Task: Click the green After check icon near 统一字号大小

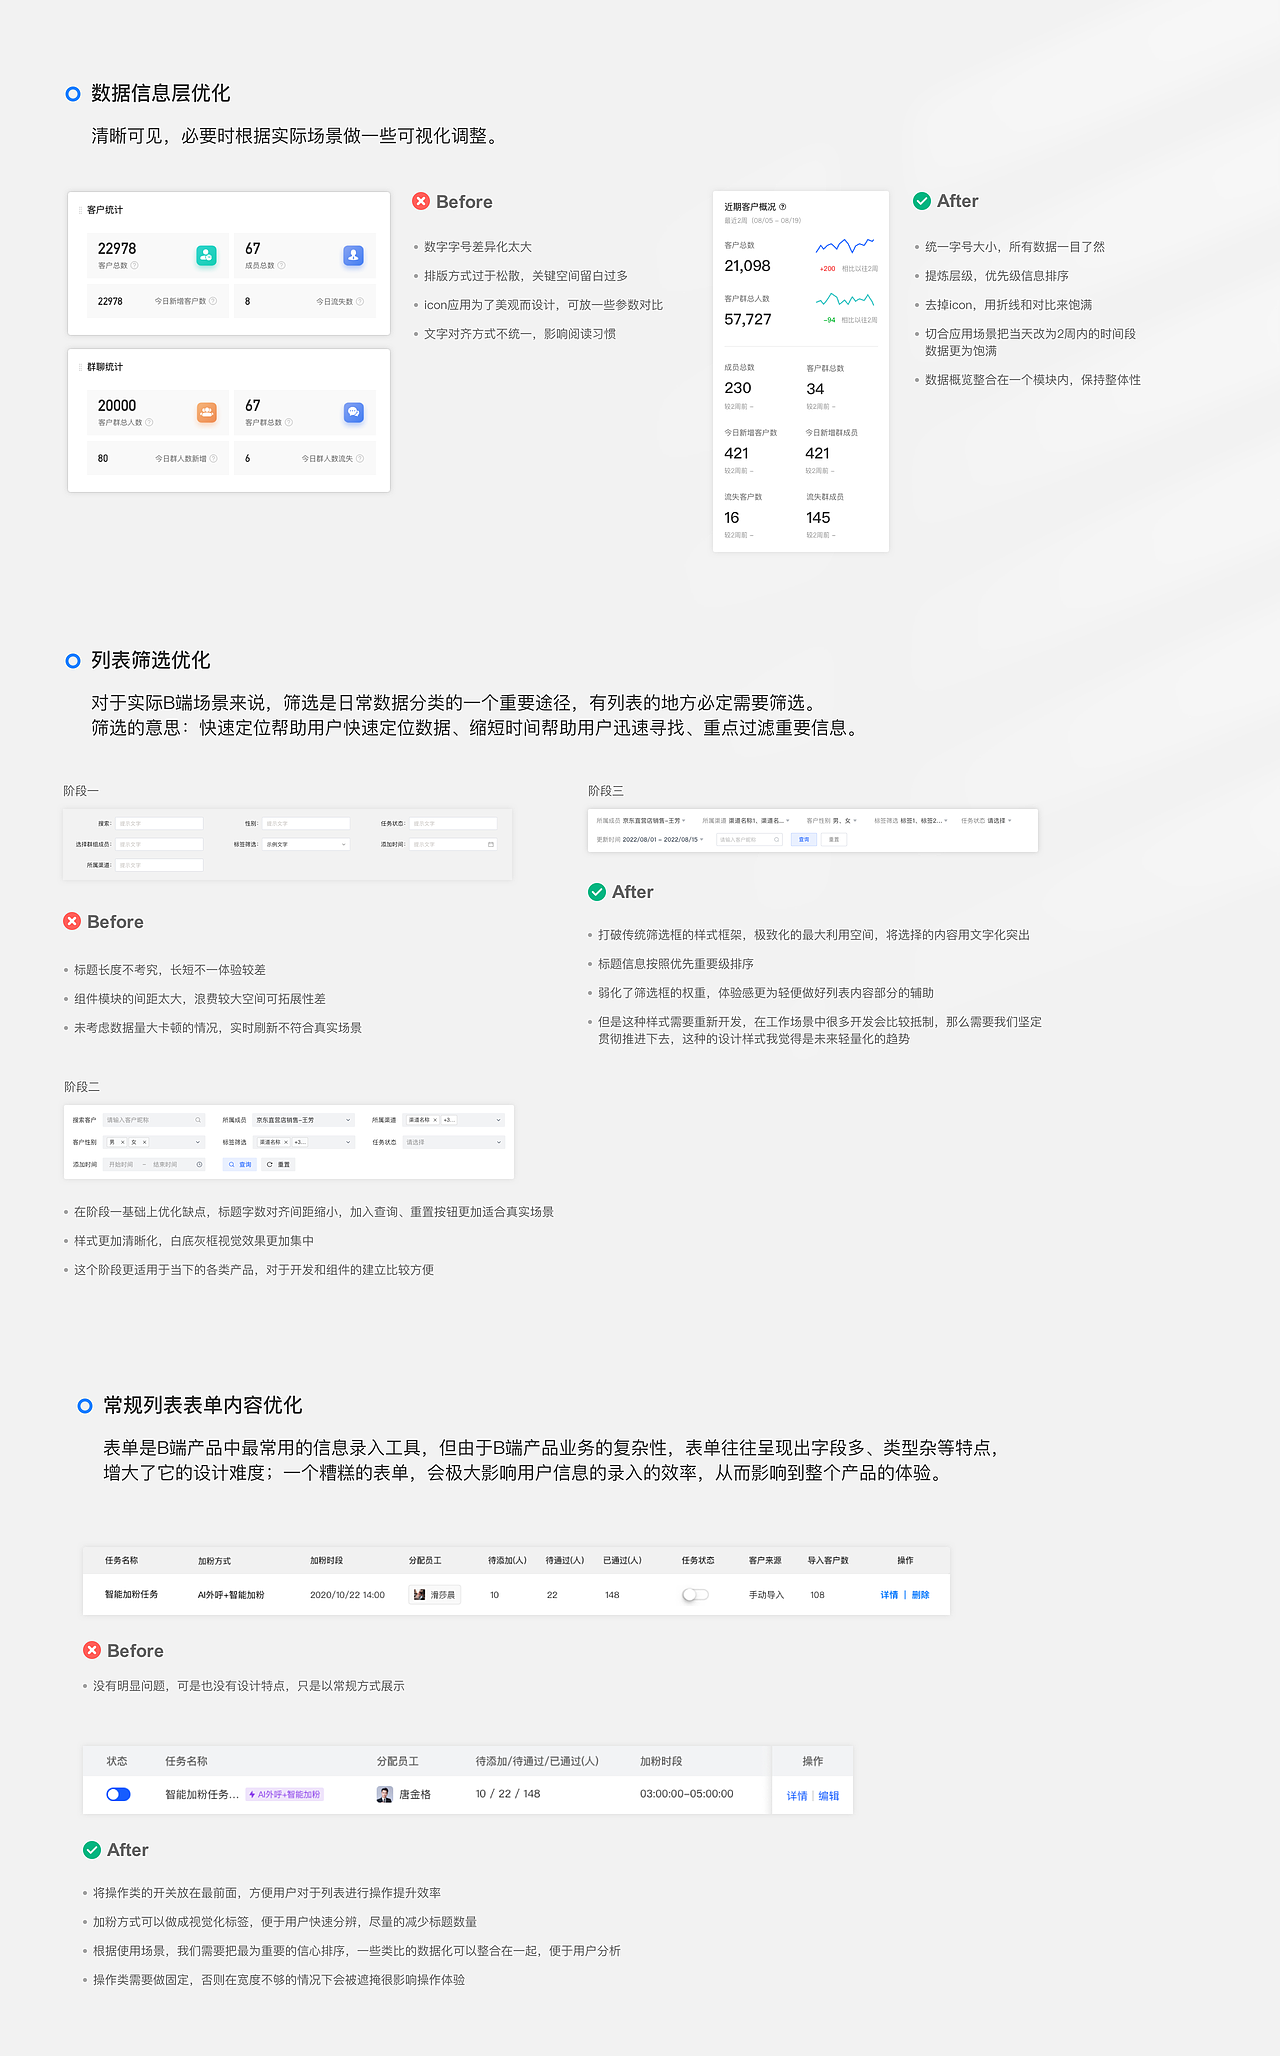Action: (x=922, y=201)
